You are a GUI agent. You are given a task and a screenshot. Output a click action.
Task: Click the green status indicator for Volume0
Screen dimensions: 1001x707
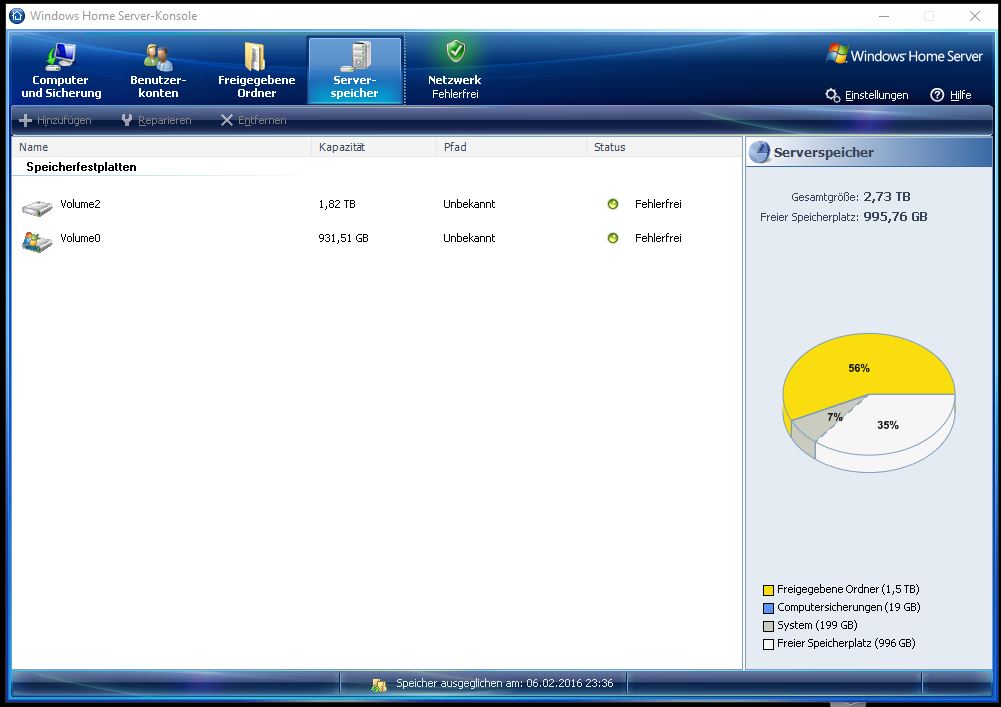pyautogui.click(x=613, y=238)
